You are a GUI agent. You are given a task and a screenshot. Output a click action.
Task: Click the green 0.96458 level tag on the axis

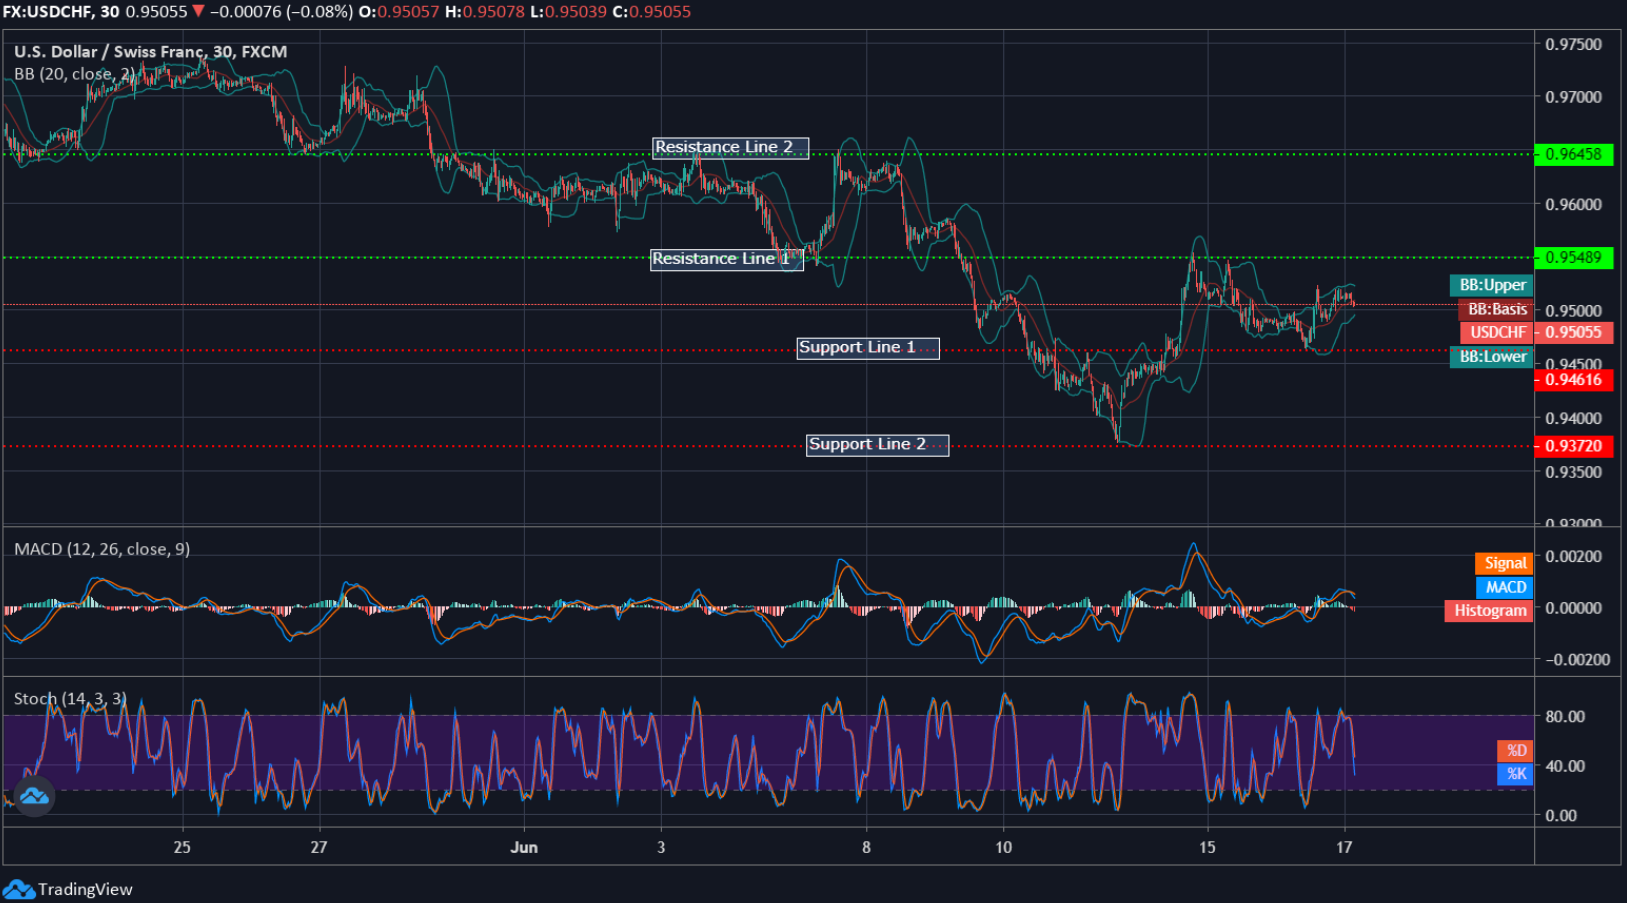[x=1576, y=154]
